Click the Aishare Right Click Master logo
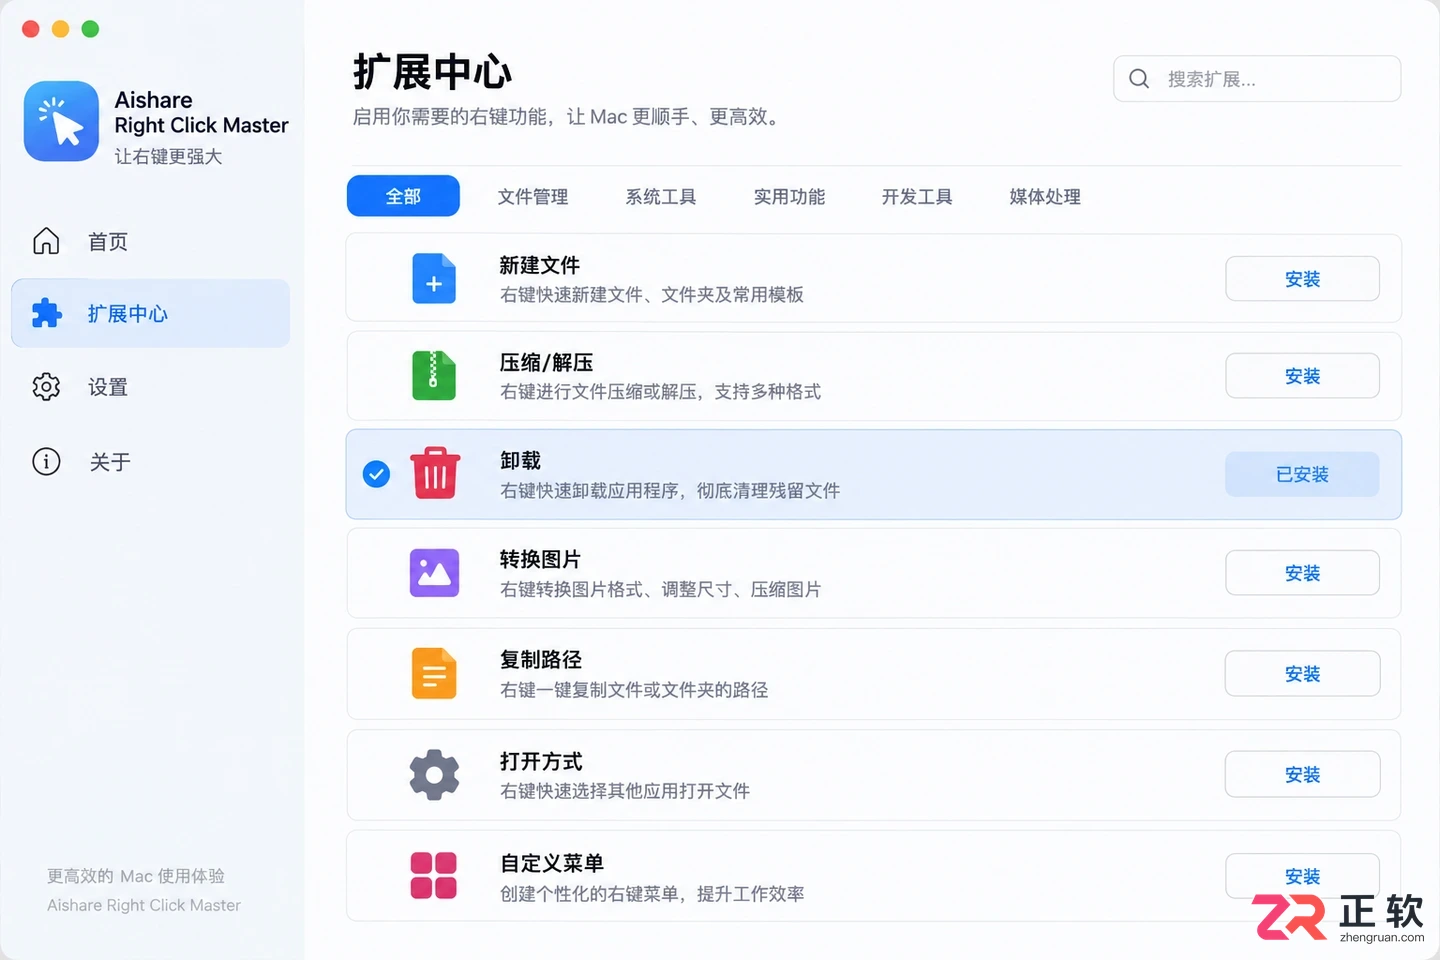 pos(61,121)
